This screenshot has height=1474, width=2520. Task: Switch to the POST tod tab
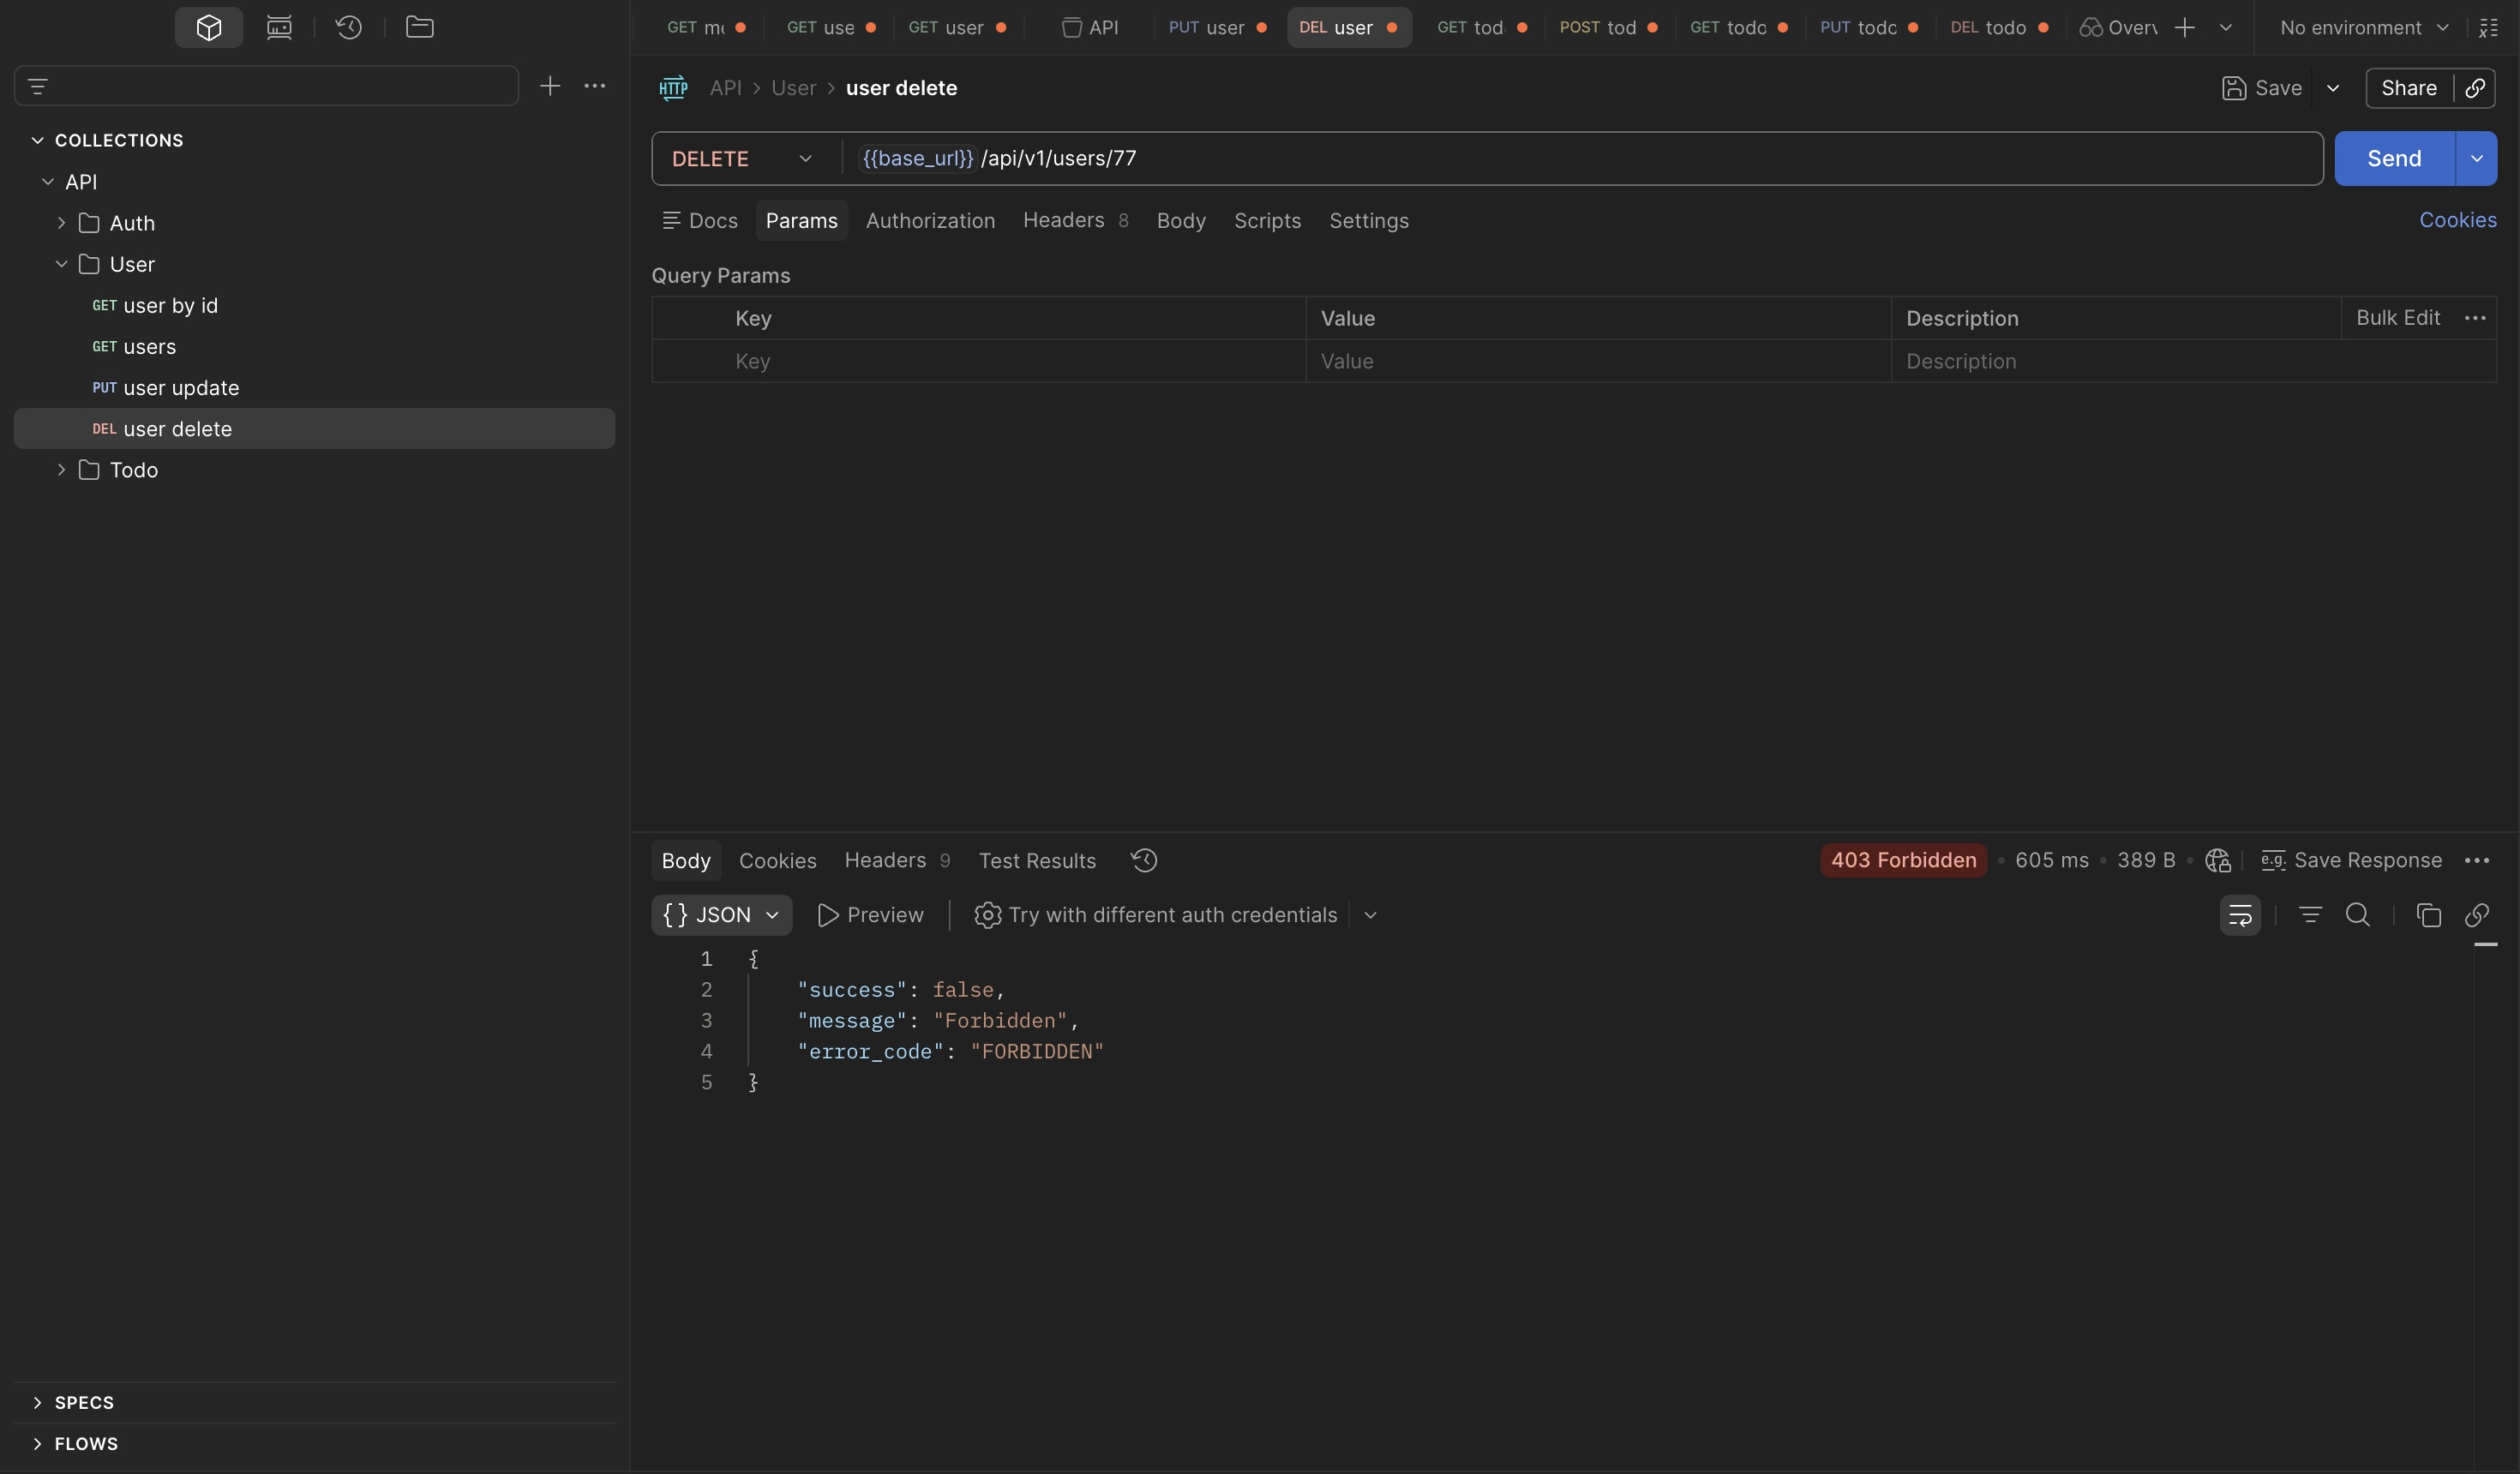pyautogui.click(x=1609, y=28)
